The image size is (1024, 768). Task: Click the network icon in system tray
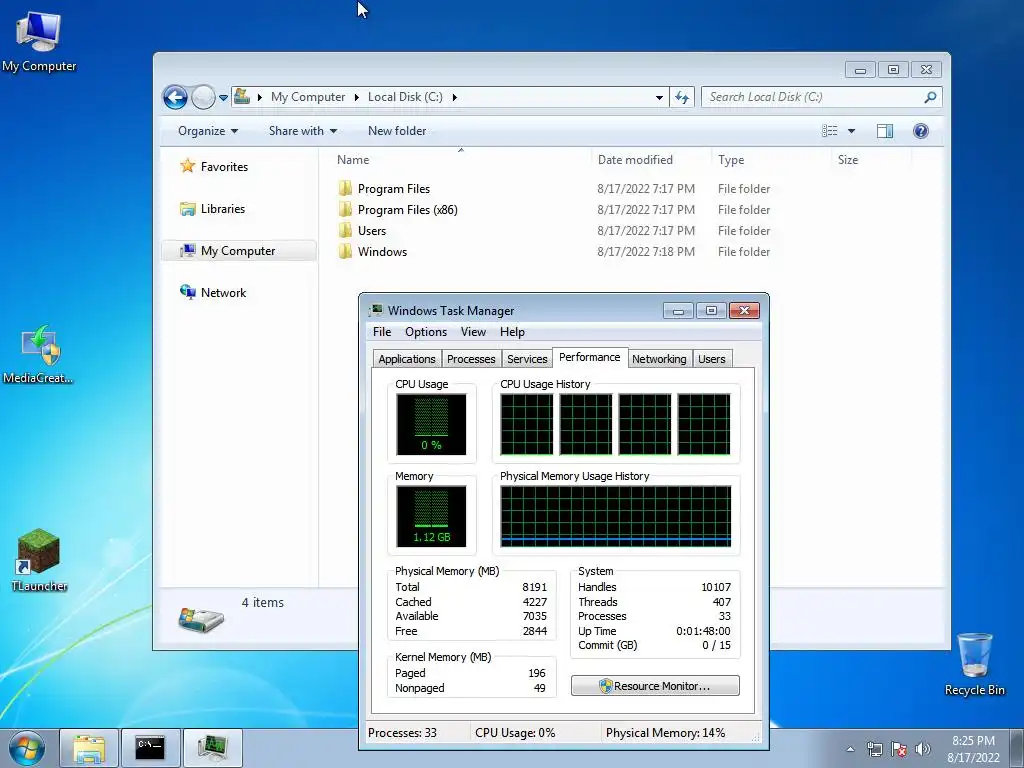874,749
